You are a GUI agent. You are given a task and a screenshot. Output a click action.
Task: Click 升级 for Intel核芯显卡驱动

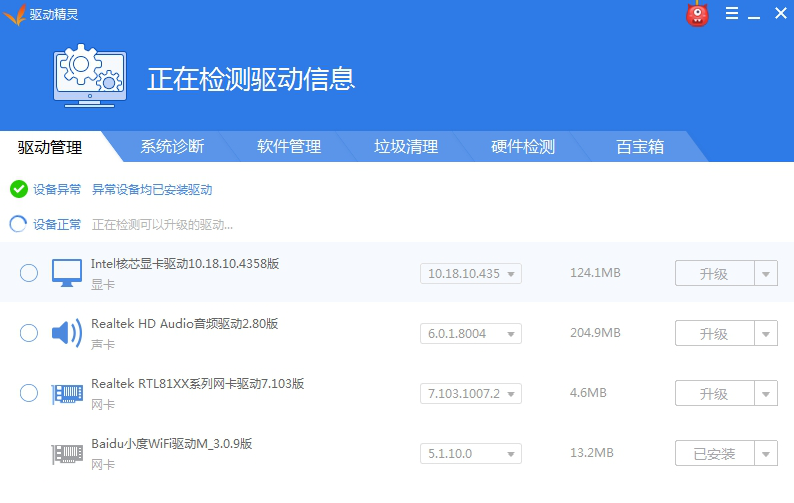[714, 274]
